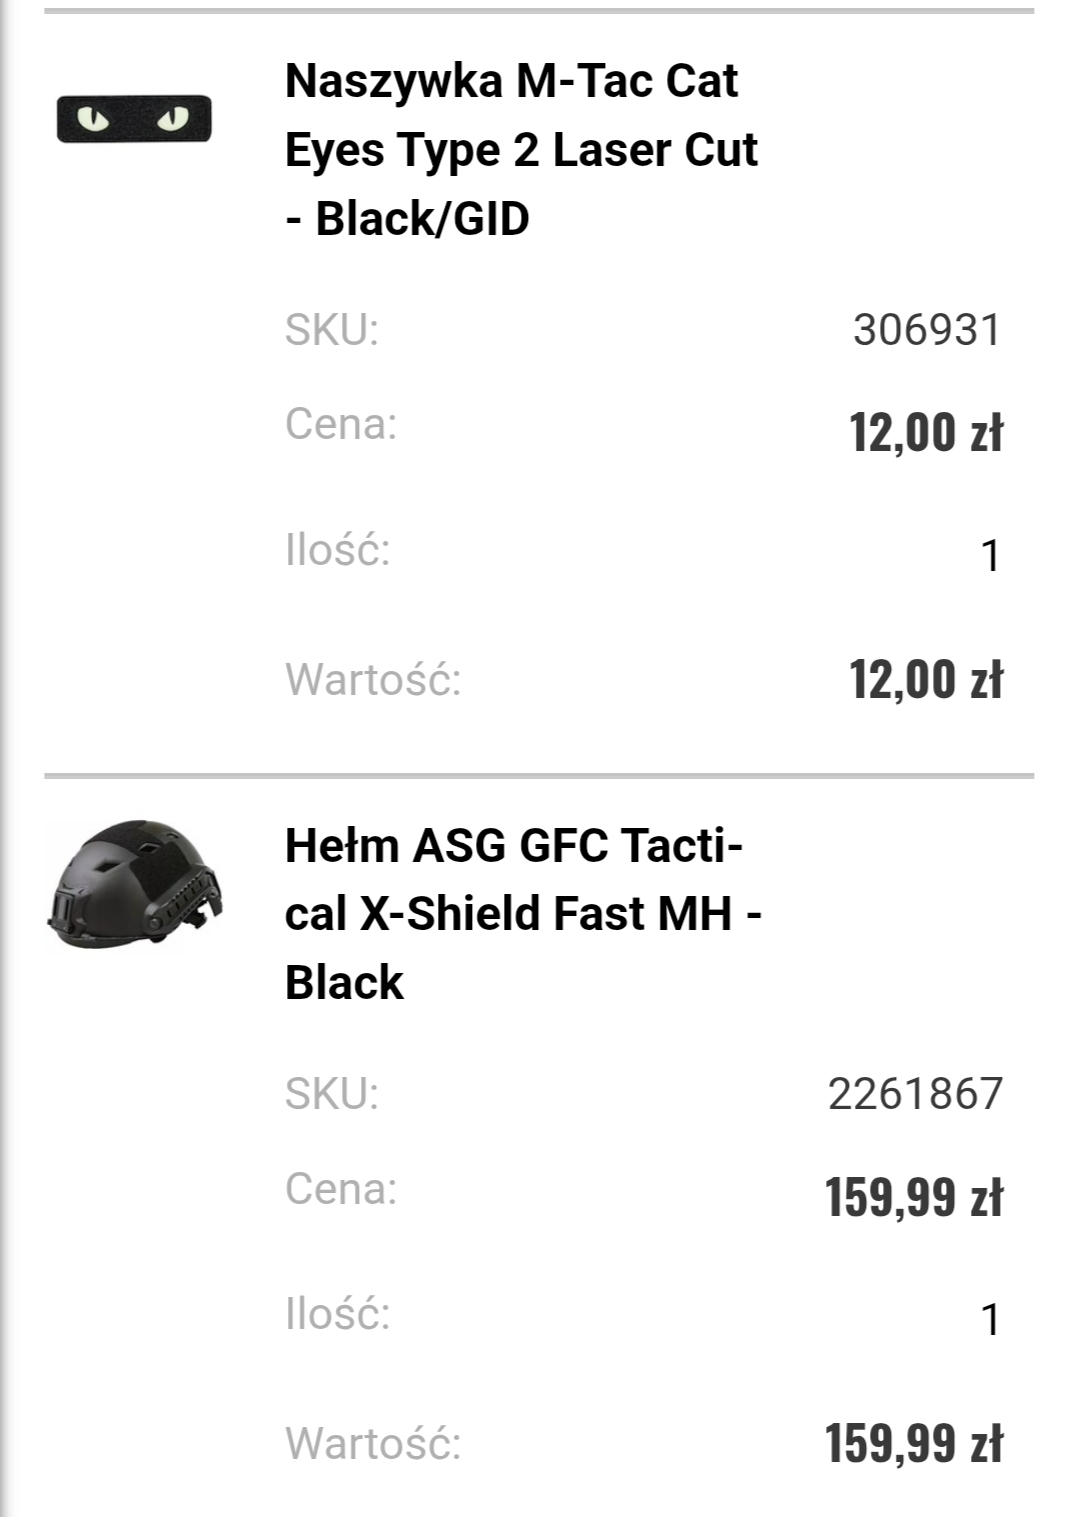Click the Ilość label for the helmet

click(x=337, y=1314)
